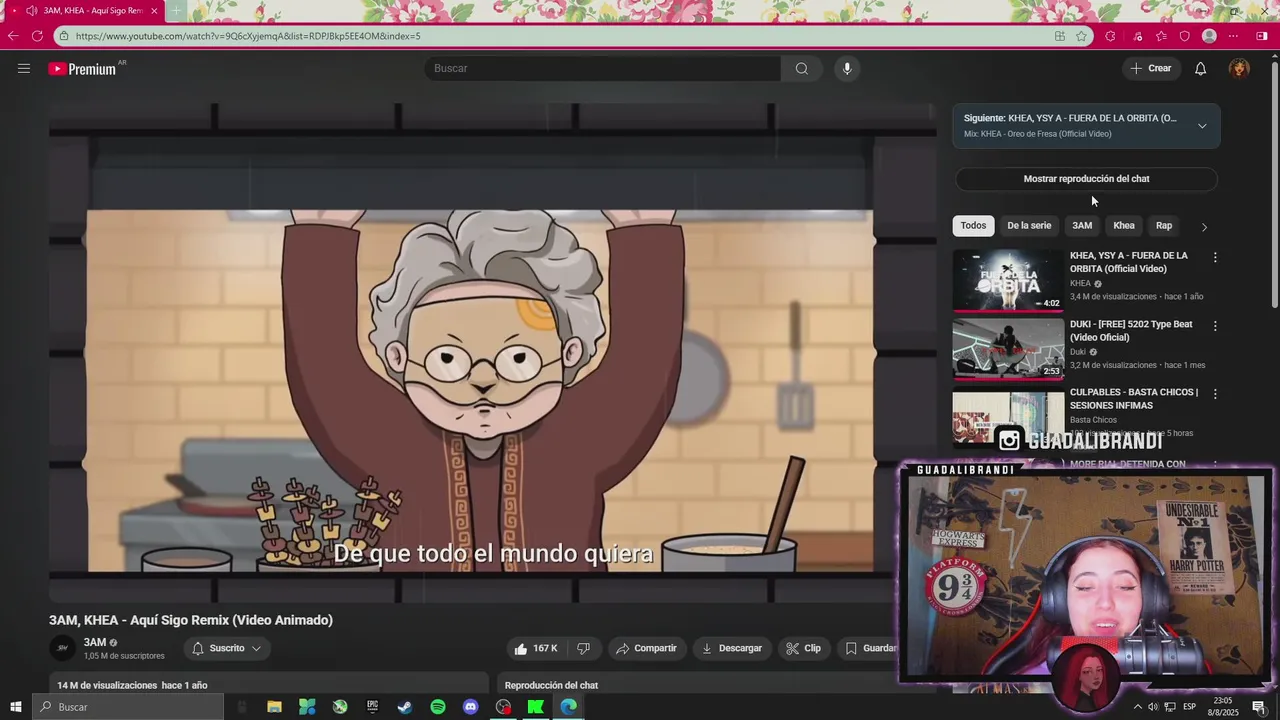The height and width of the screenshot is (720, 1280).
Task: Open the Suscrito subscription dropdown
Action: [x=226, y=648]
